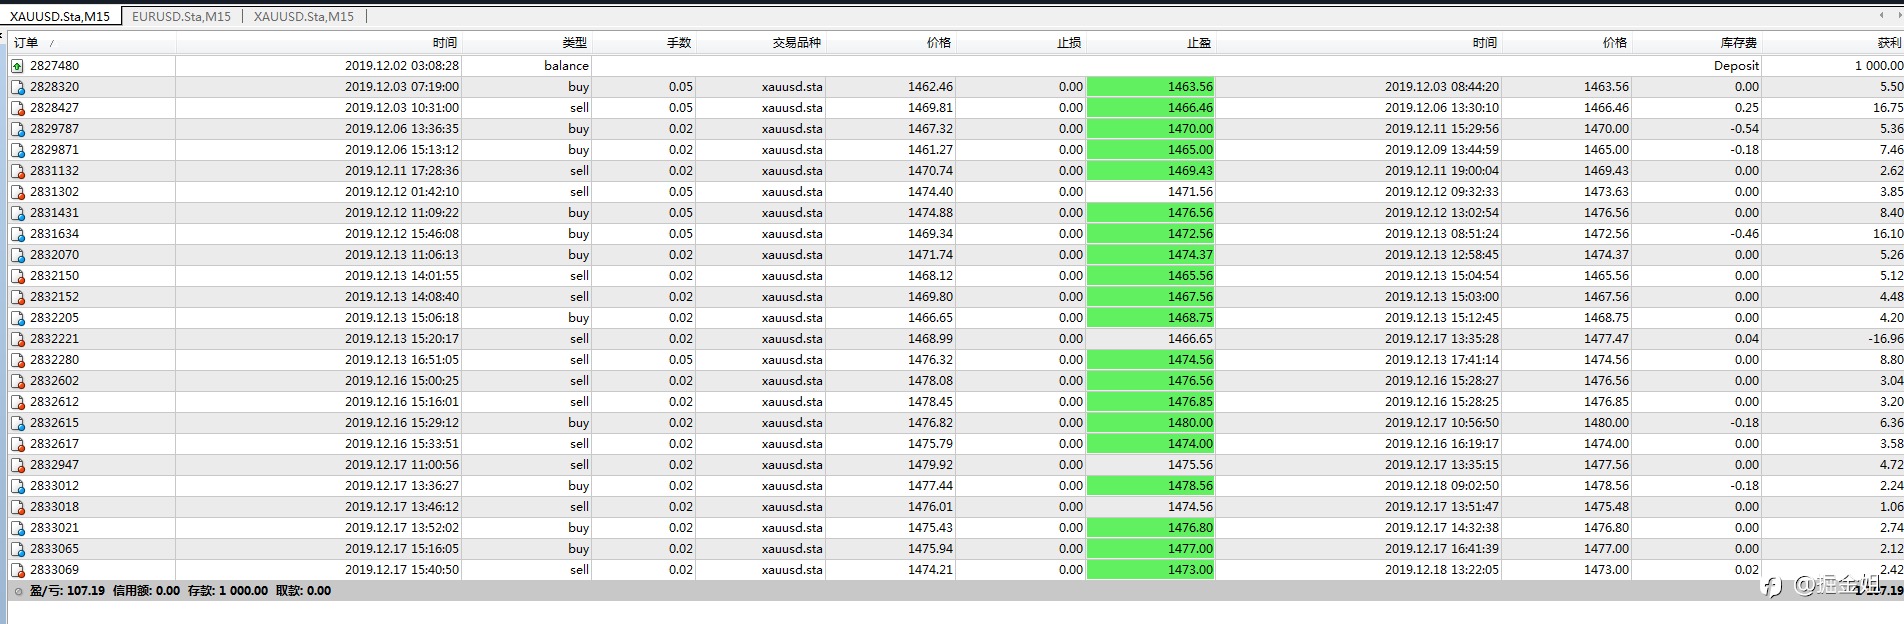
Task: Click the close time 2019.12.18 13:22:05
Action: (1442, 570)
